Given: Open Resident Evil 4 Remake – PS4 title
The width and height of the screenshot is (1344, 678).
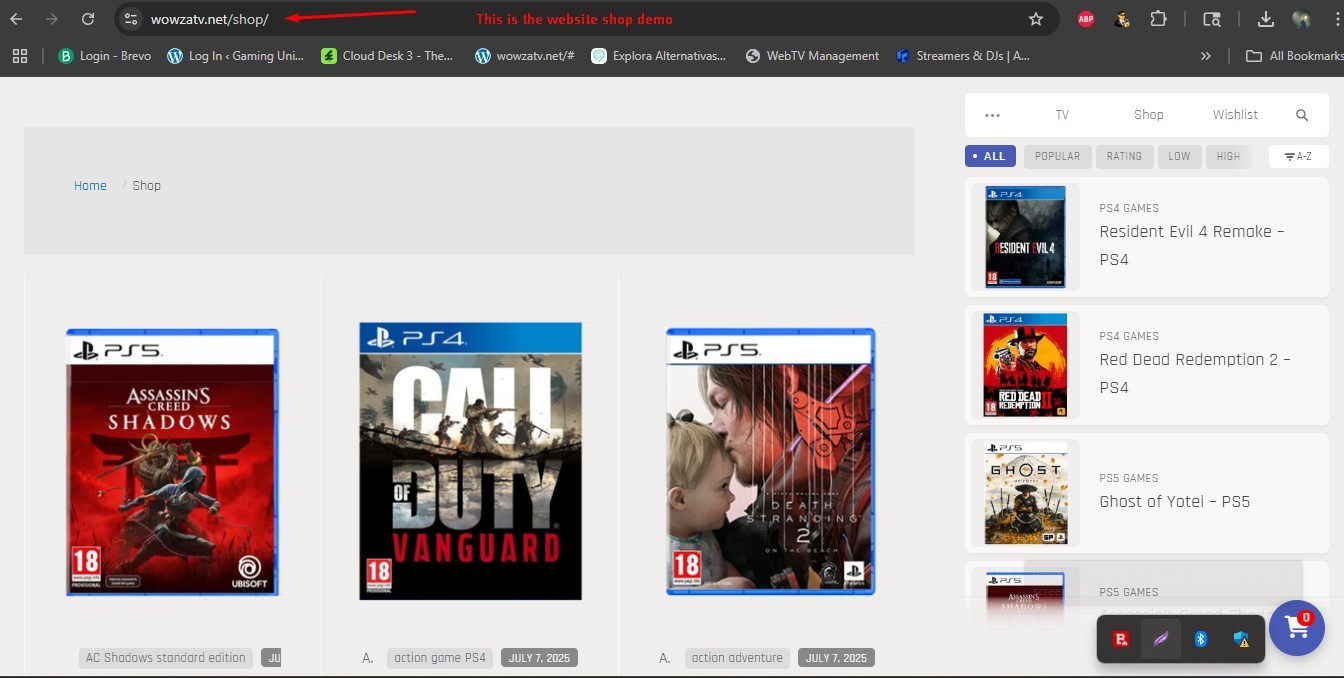Looking at the screenshot, I should (1192, 245).
